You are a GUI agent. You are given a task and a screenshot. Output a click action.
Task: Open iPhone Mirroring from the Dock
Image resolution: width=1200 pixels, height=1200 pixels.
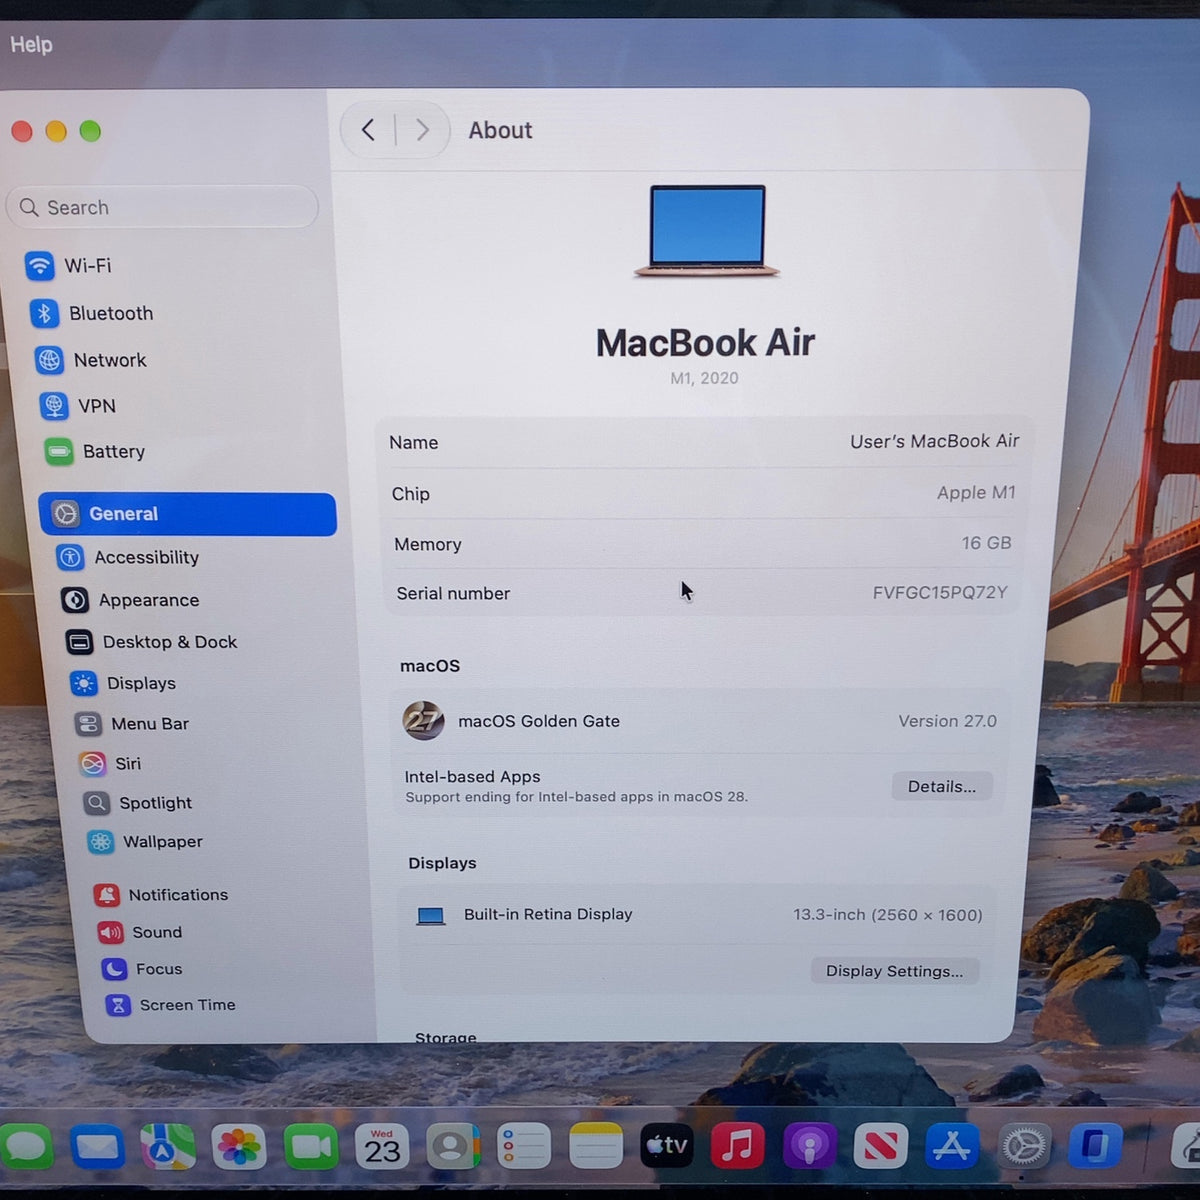[1095, 1146]
